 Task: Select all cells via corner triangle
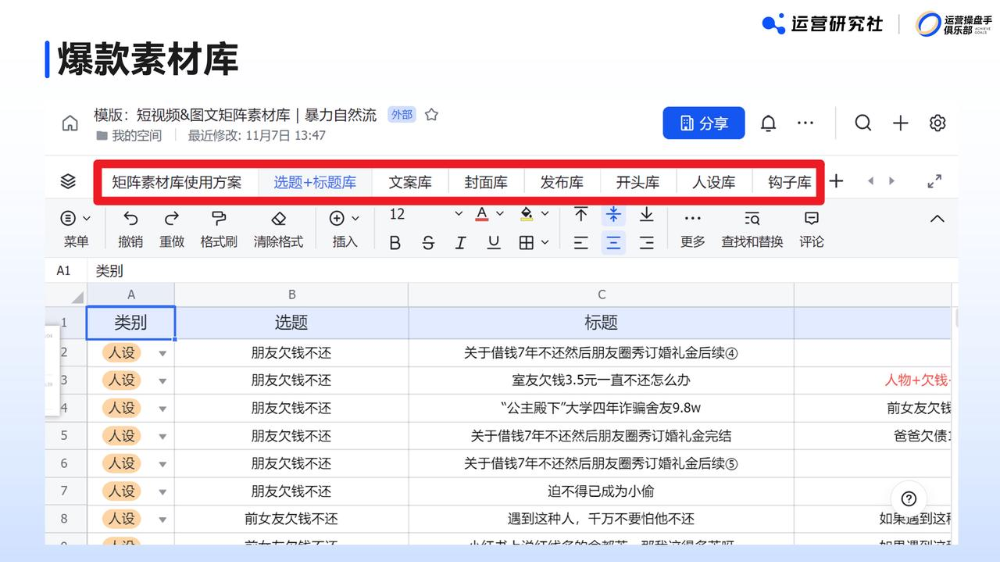[x=77, y=297]
